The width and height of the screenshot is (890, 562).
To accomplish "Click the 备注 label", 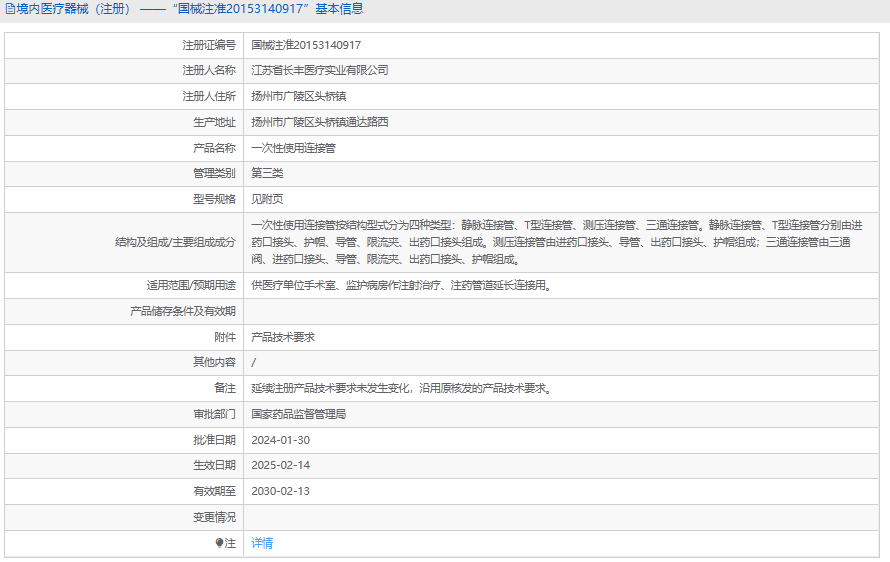I will [225, 388].
